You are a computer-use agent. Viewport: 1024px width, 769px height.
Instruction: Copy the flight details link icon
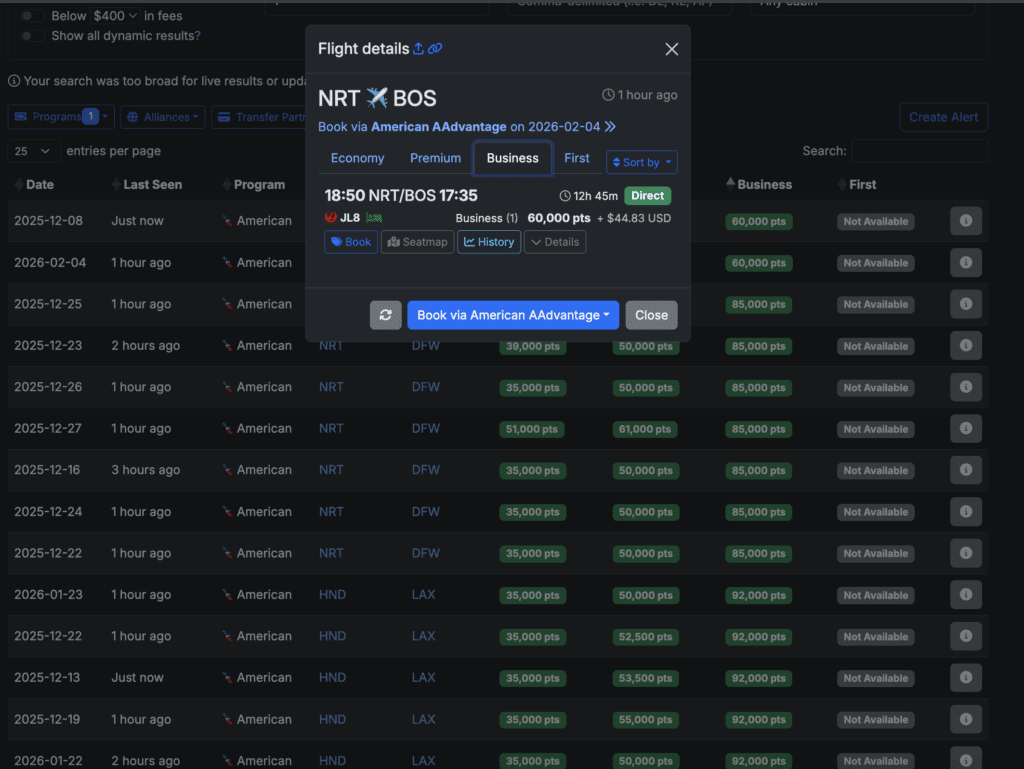(437, 47)
